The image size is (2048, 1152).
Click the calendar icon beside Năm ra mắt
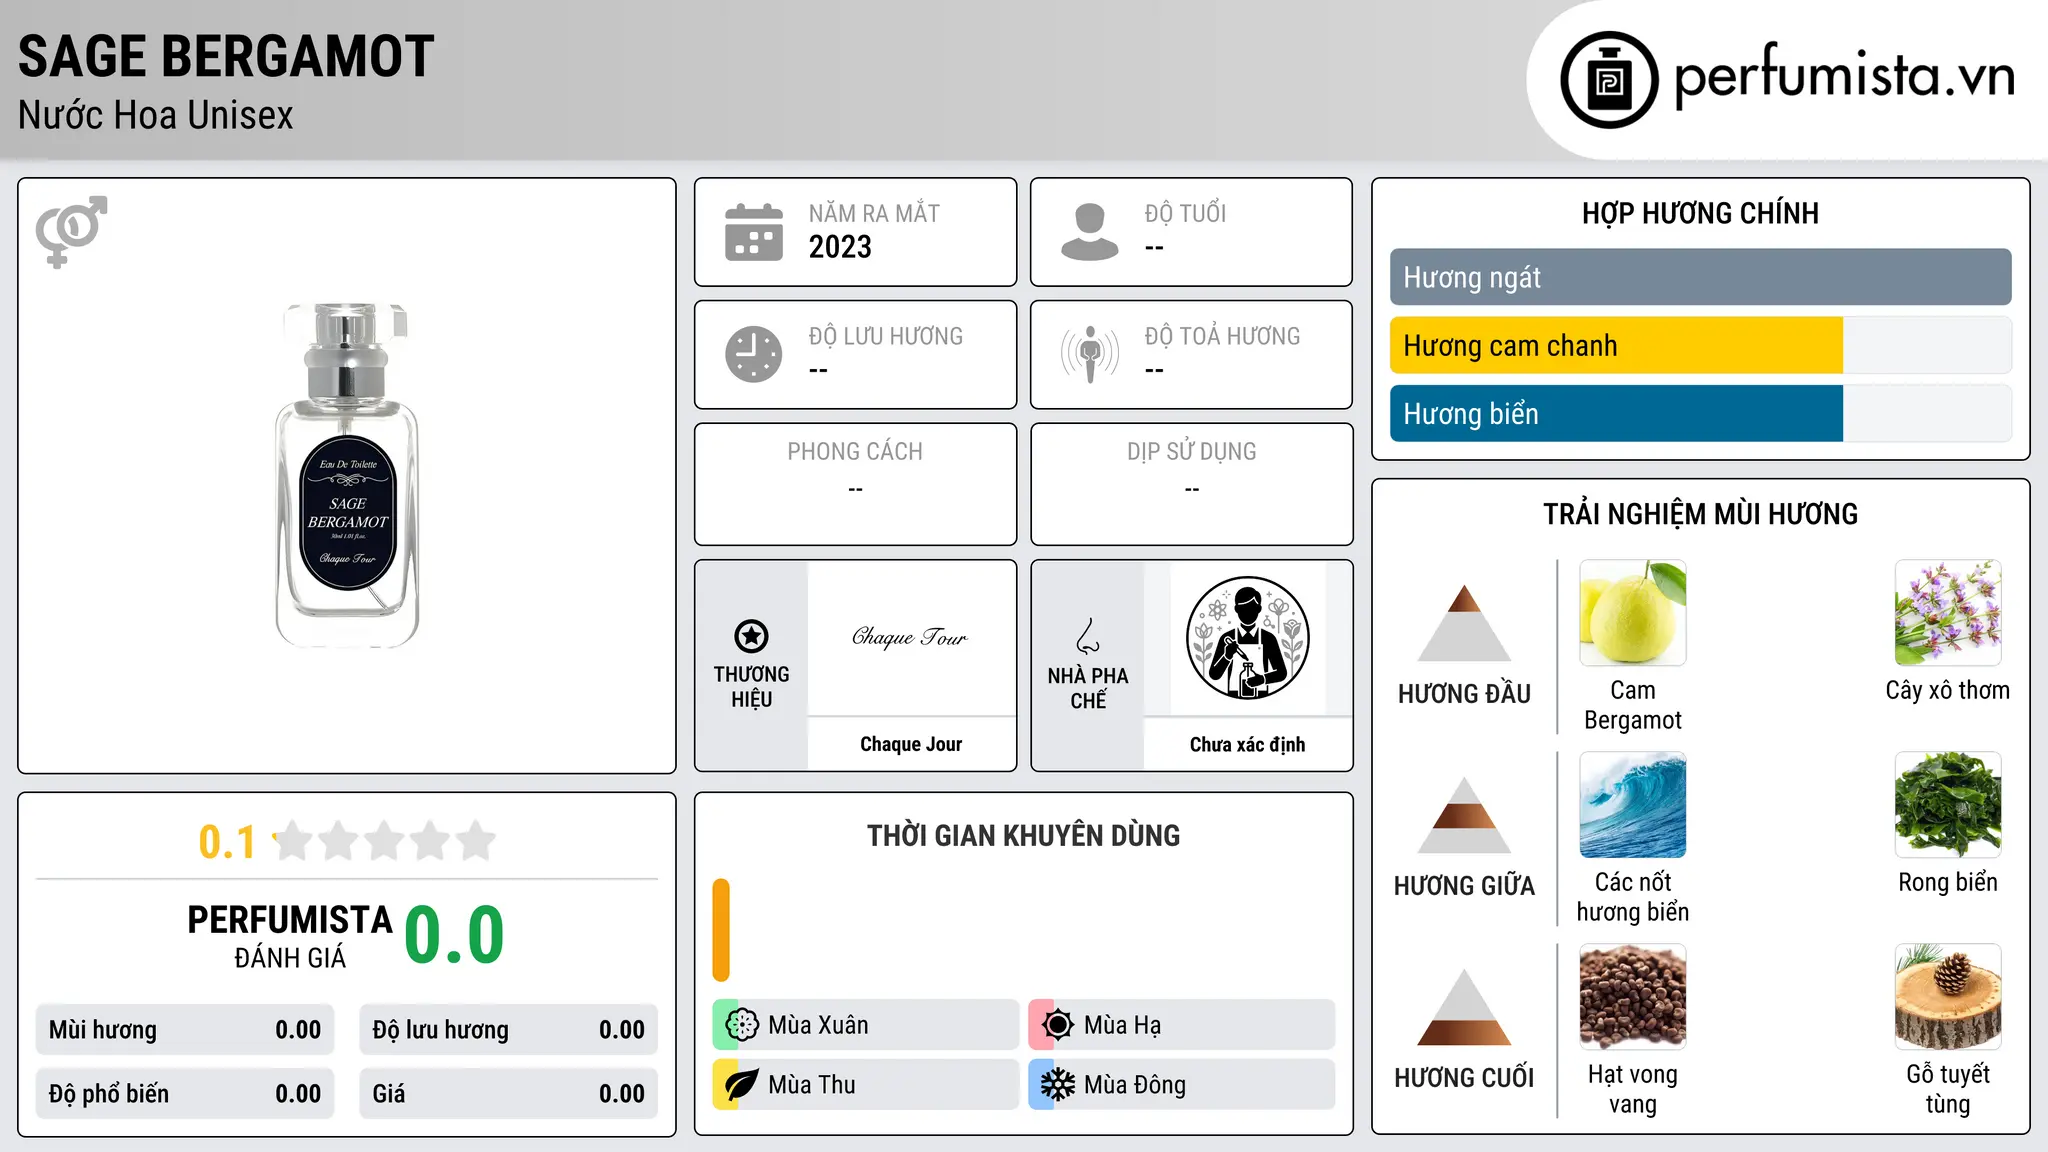tap(754, 232)
